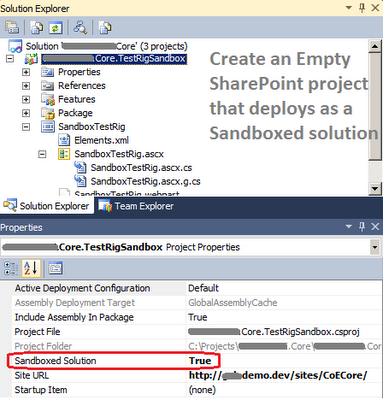Open Solution Explorer window position dropdown arrow
Image resolution: width=383 pixels, height=400 pixels.
[x=349, y=7]
